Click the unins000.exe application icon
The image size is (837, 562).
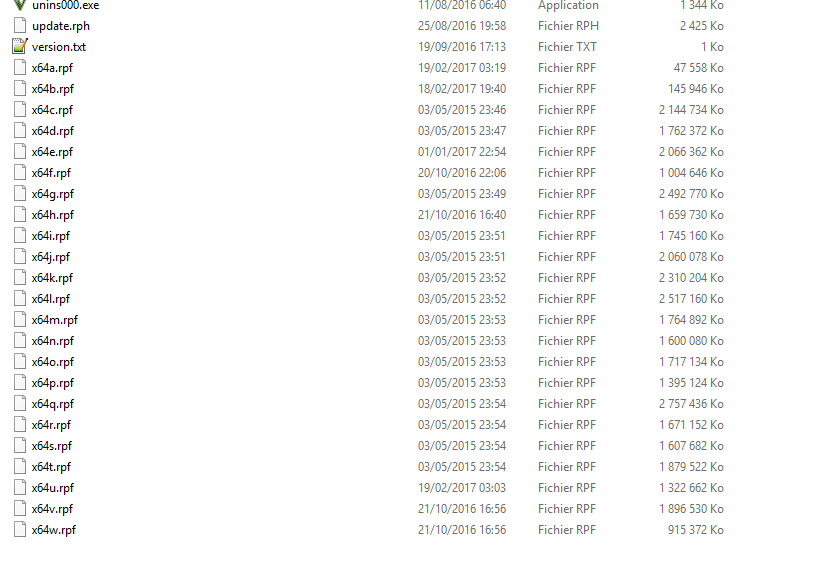(x=20, y=5)
